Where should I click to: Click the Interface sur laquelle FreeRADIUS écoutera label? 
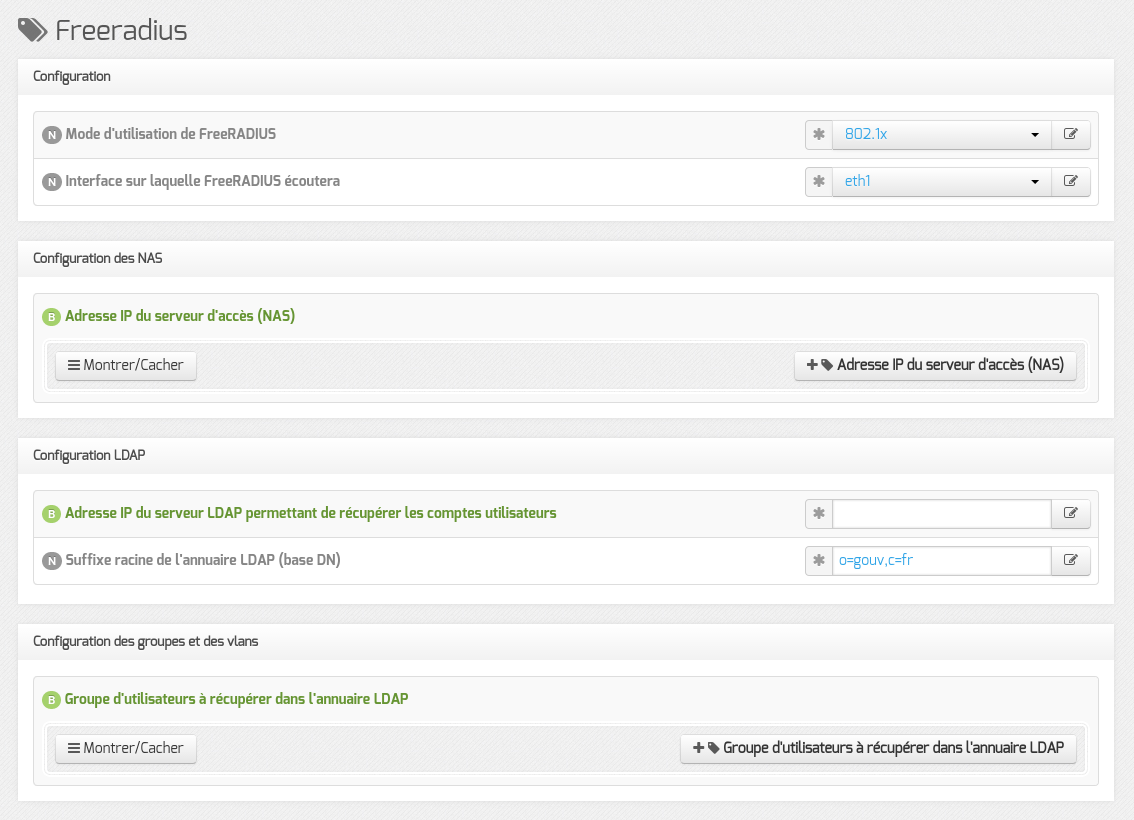coord(202,181)
